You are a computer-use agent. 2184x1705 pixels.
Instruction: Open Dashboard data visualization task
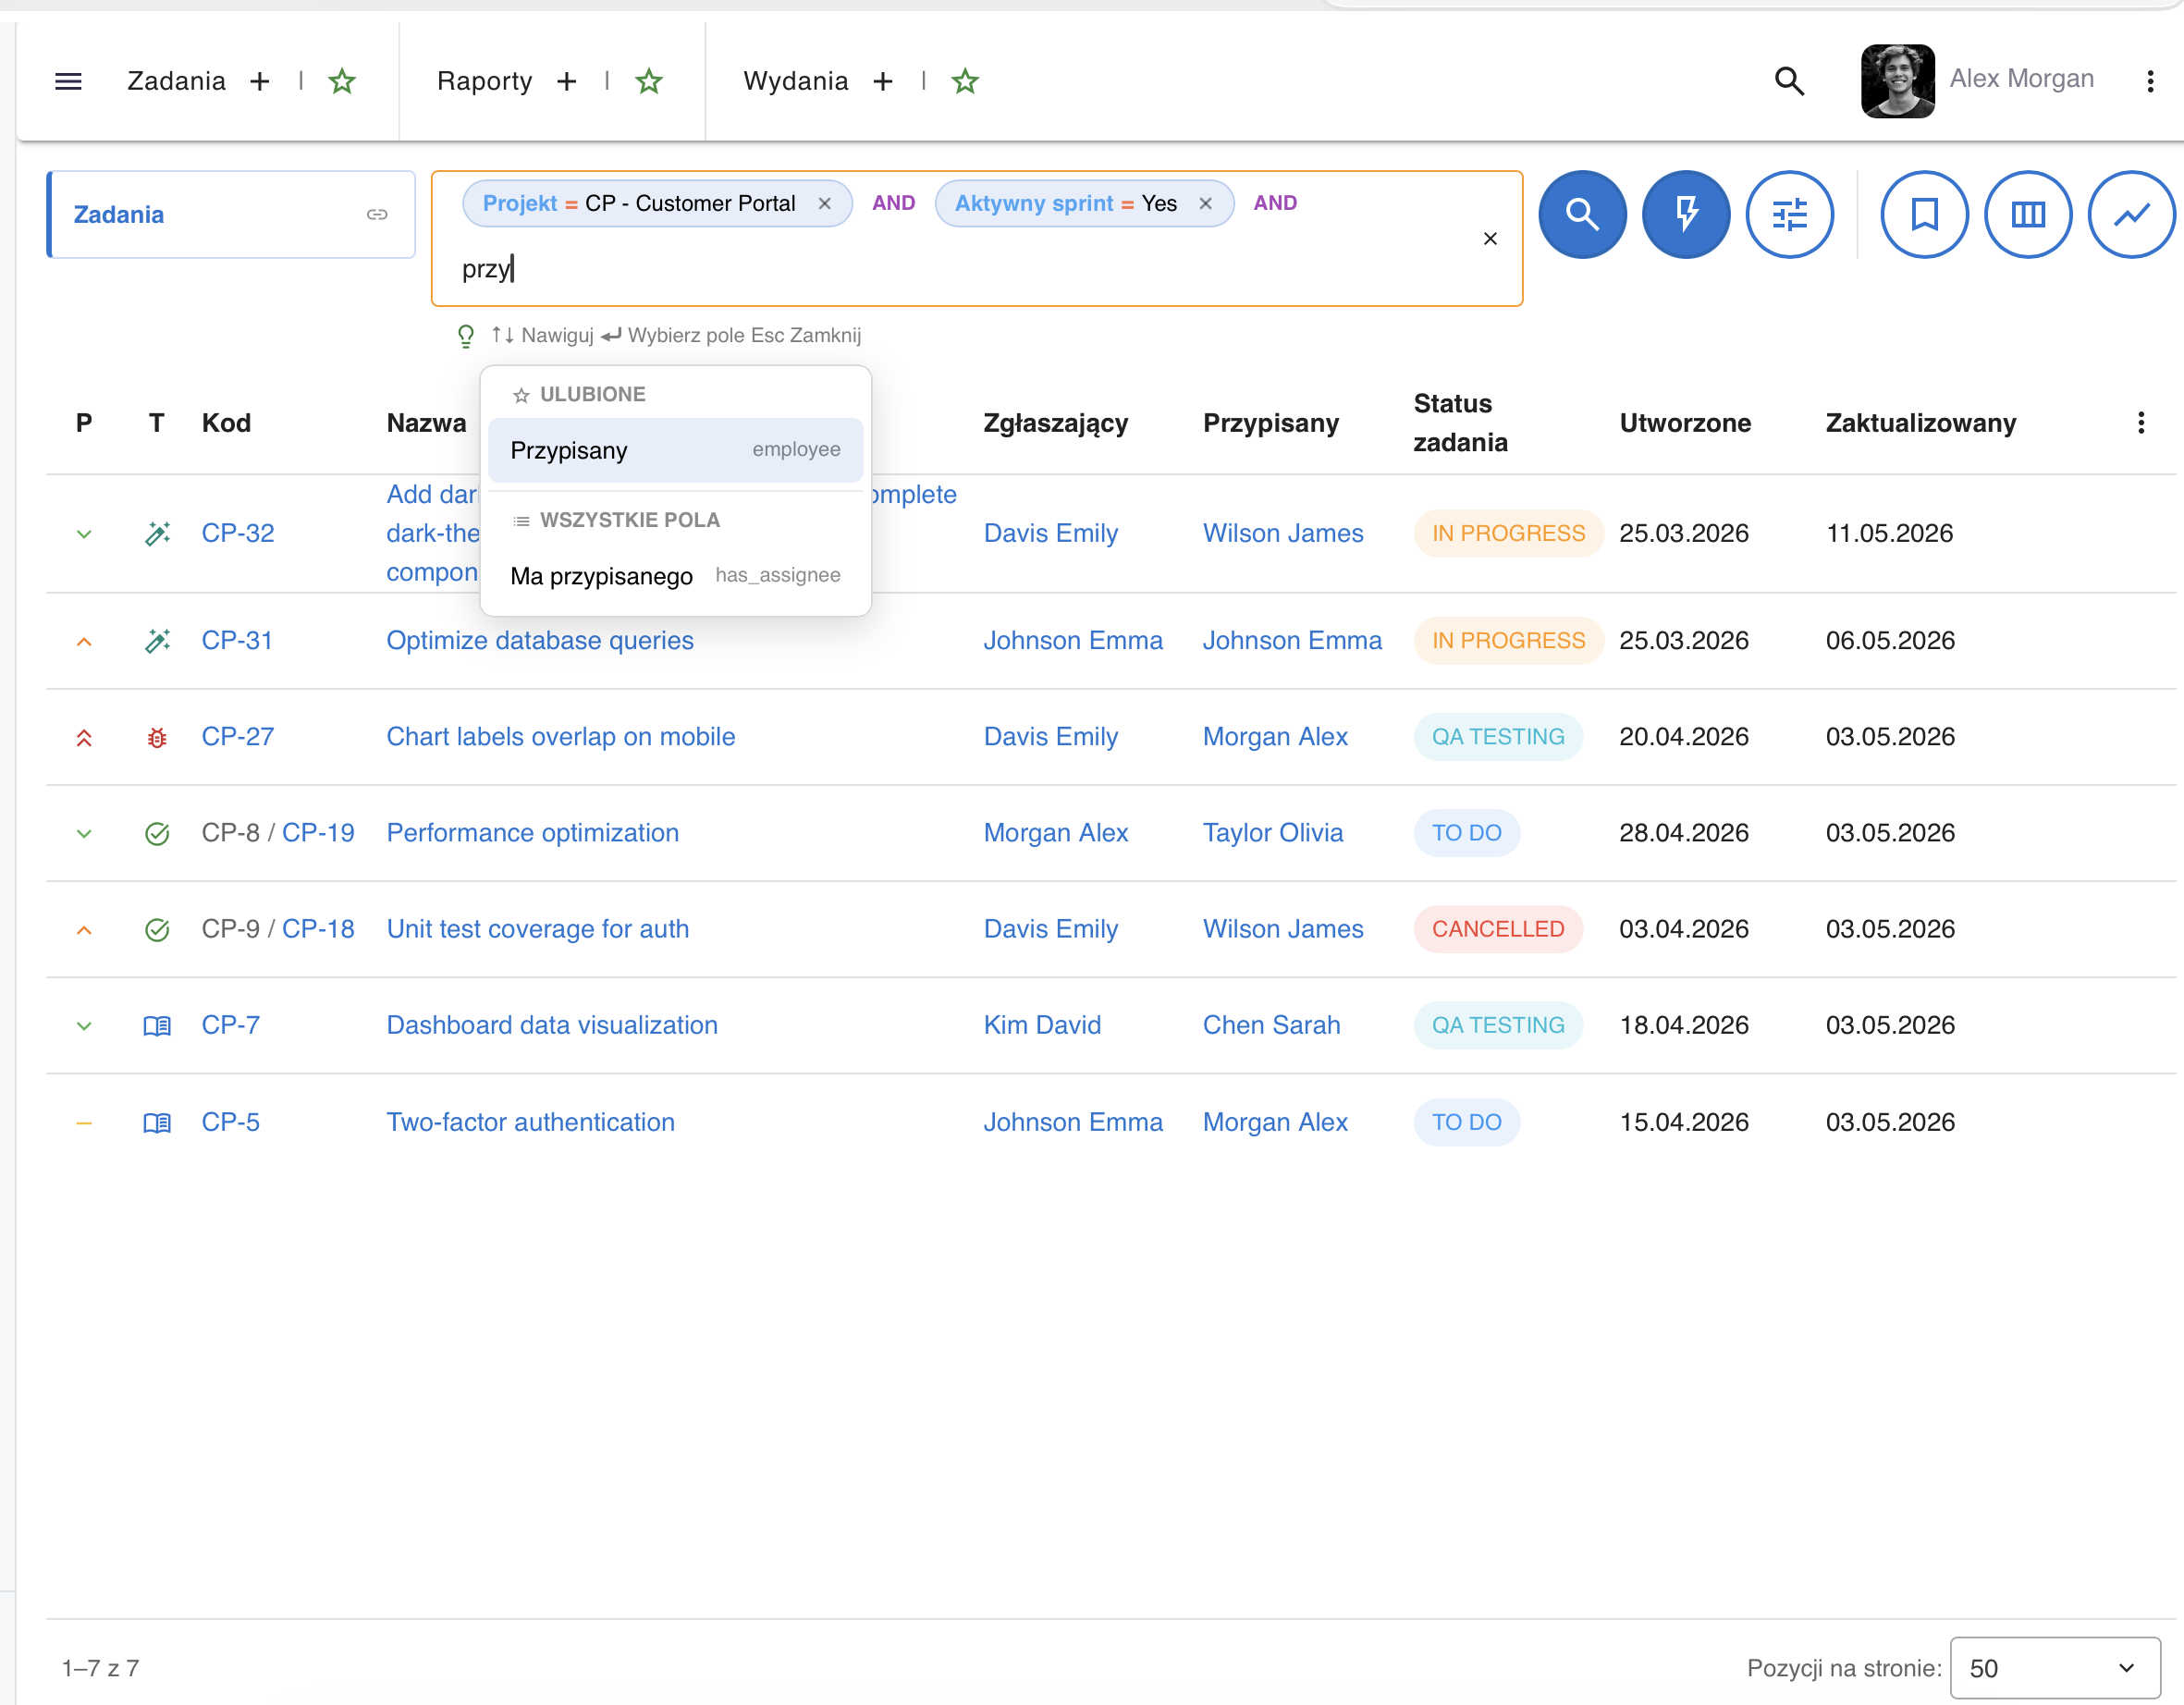551,1025
